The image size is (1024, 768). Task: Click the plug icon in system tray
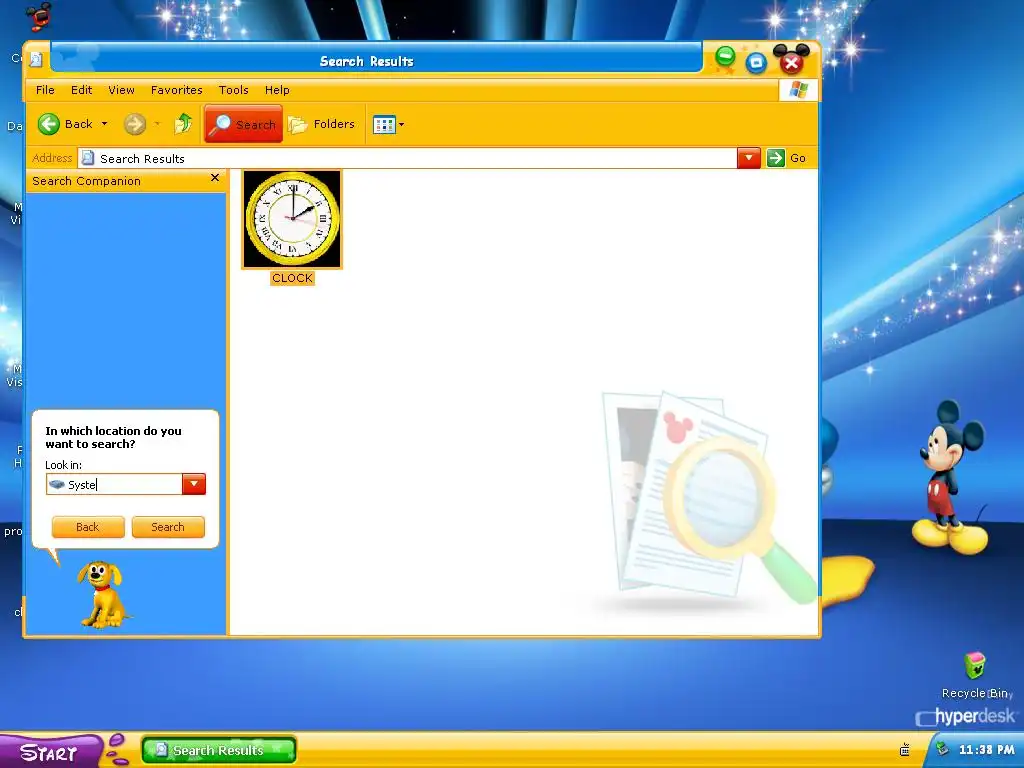pos(904,750)
